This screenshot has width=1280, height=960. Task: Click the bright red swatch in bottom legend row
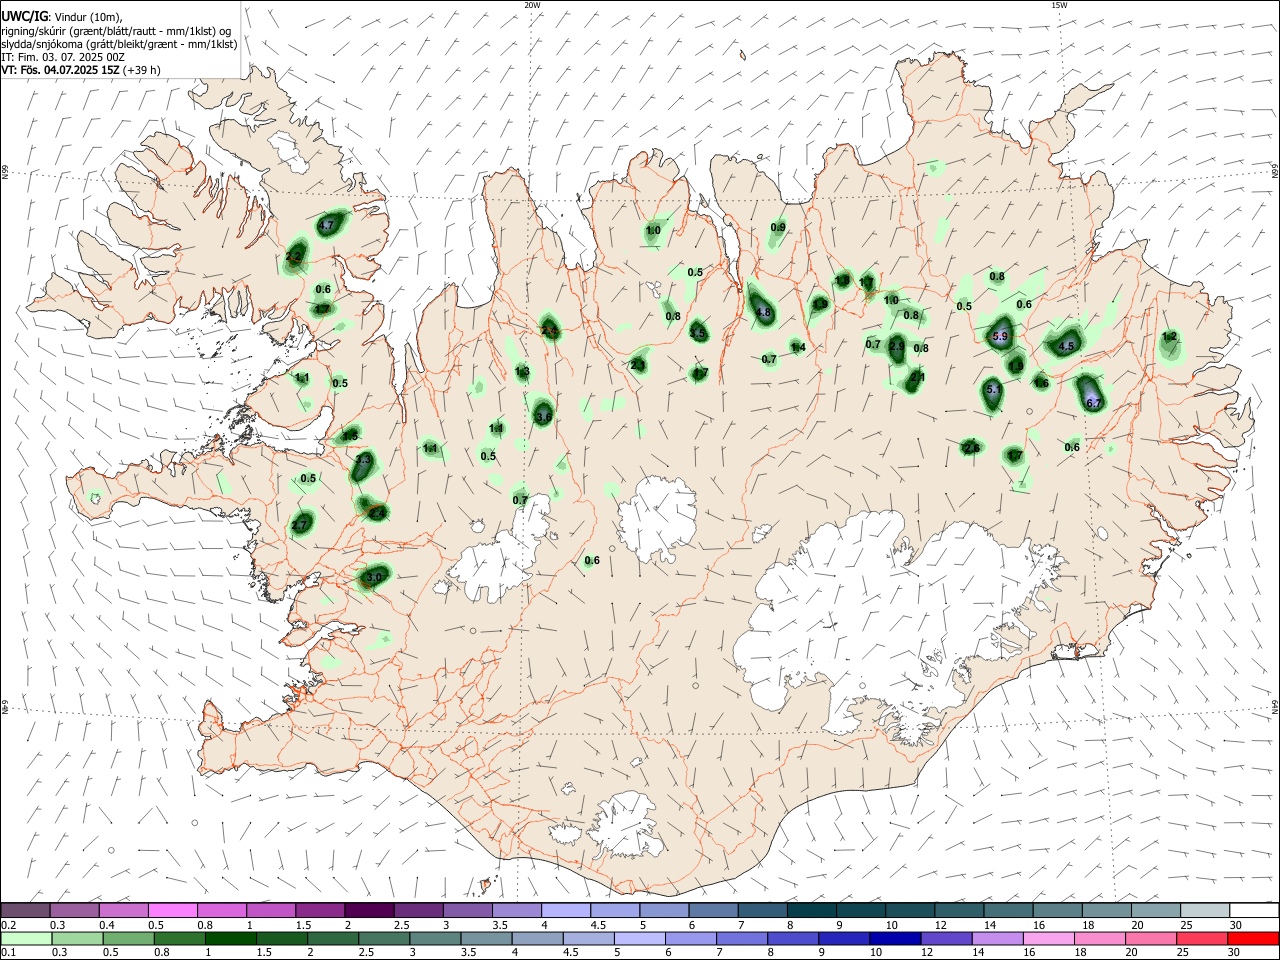click(1254, 939)
